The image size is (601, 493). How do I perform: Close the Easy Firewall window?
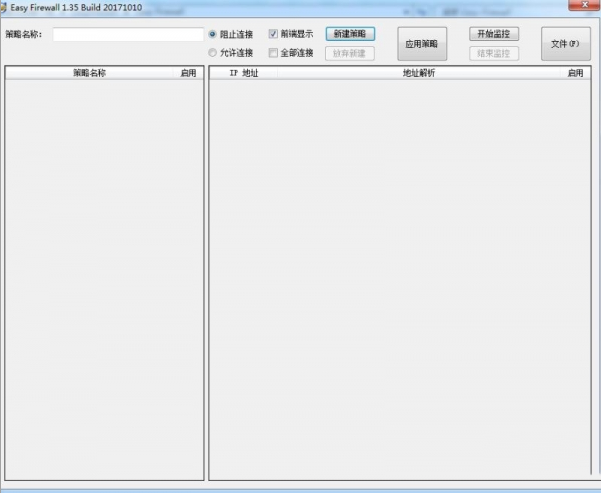click(x=585, y=8)
